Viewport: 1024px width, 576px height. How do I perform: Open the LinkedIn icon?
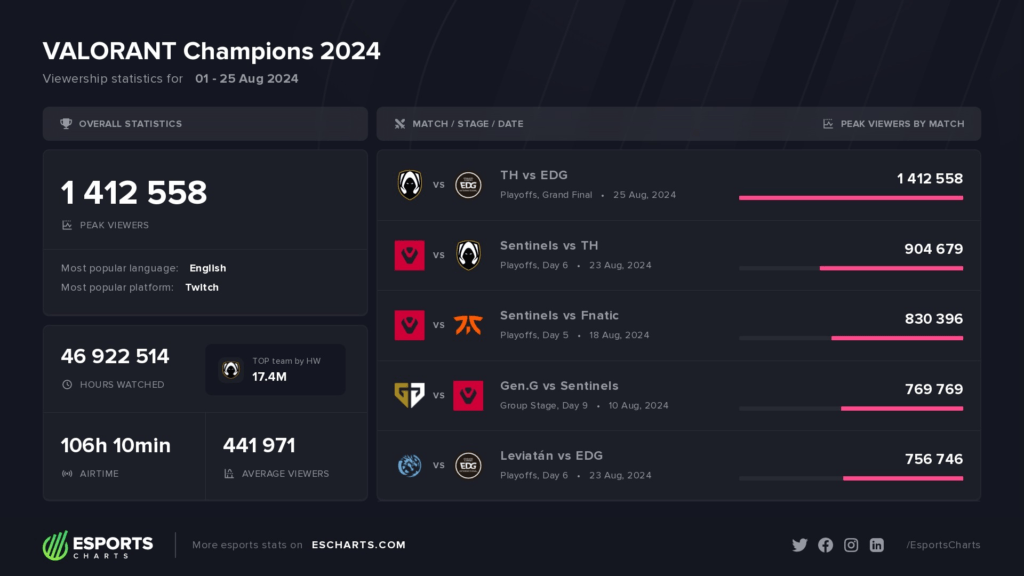[x=876, y=545]
